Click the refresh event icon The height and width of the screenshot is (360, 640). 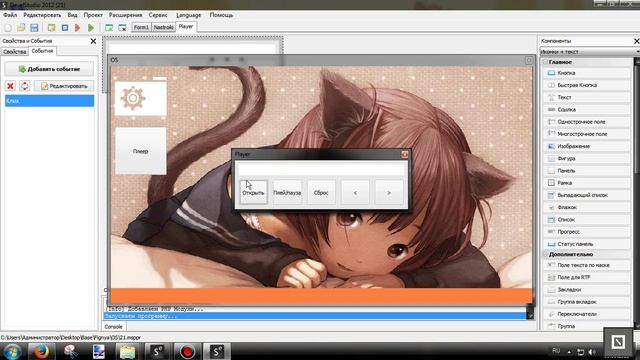(x=24, y=86)
